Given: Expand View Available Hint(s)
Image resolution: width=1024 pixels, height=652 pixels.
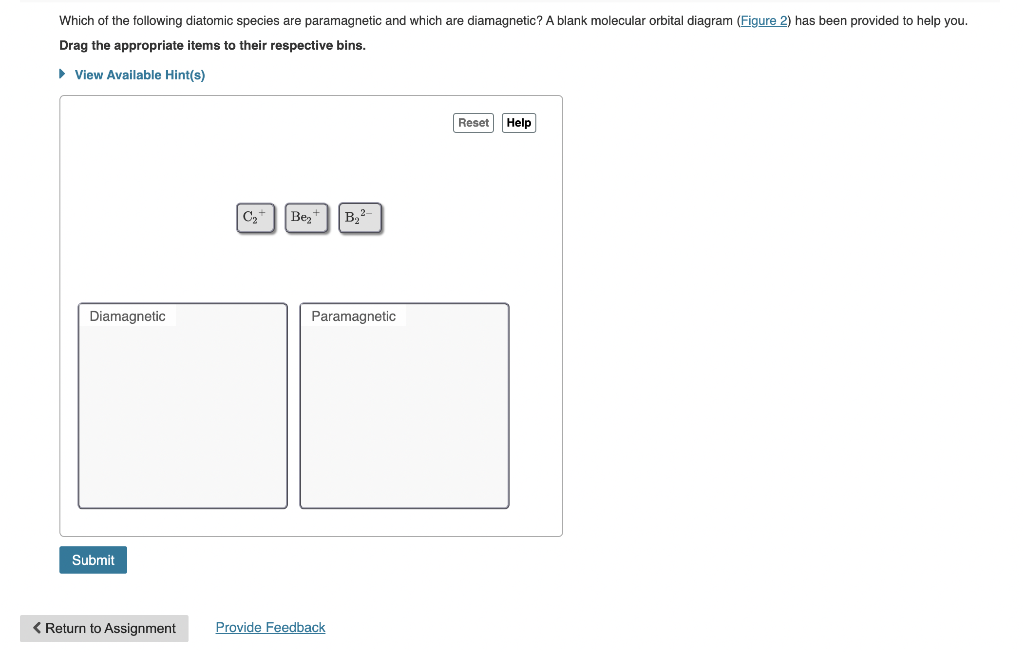Looking at the screenshot, I should [140, 74].
